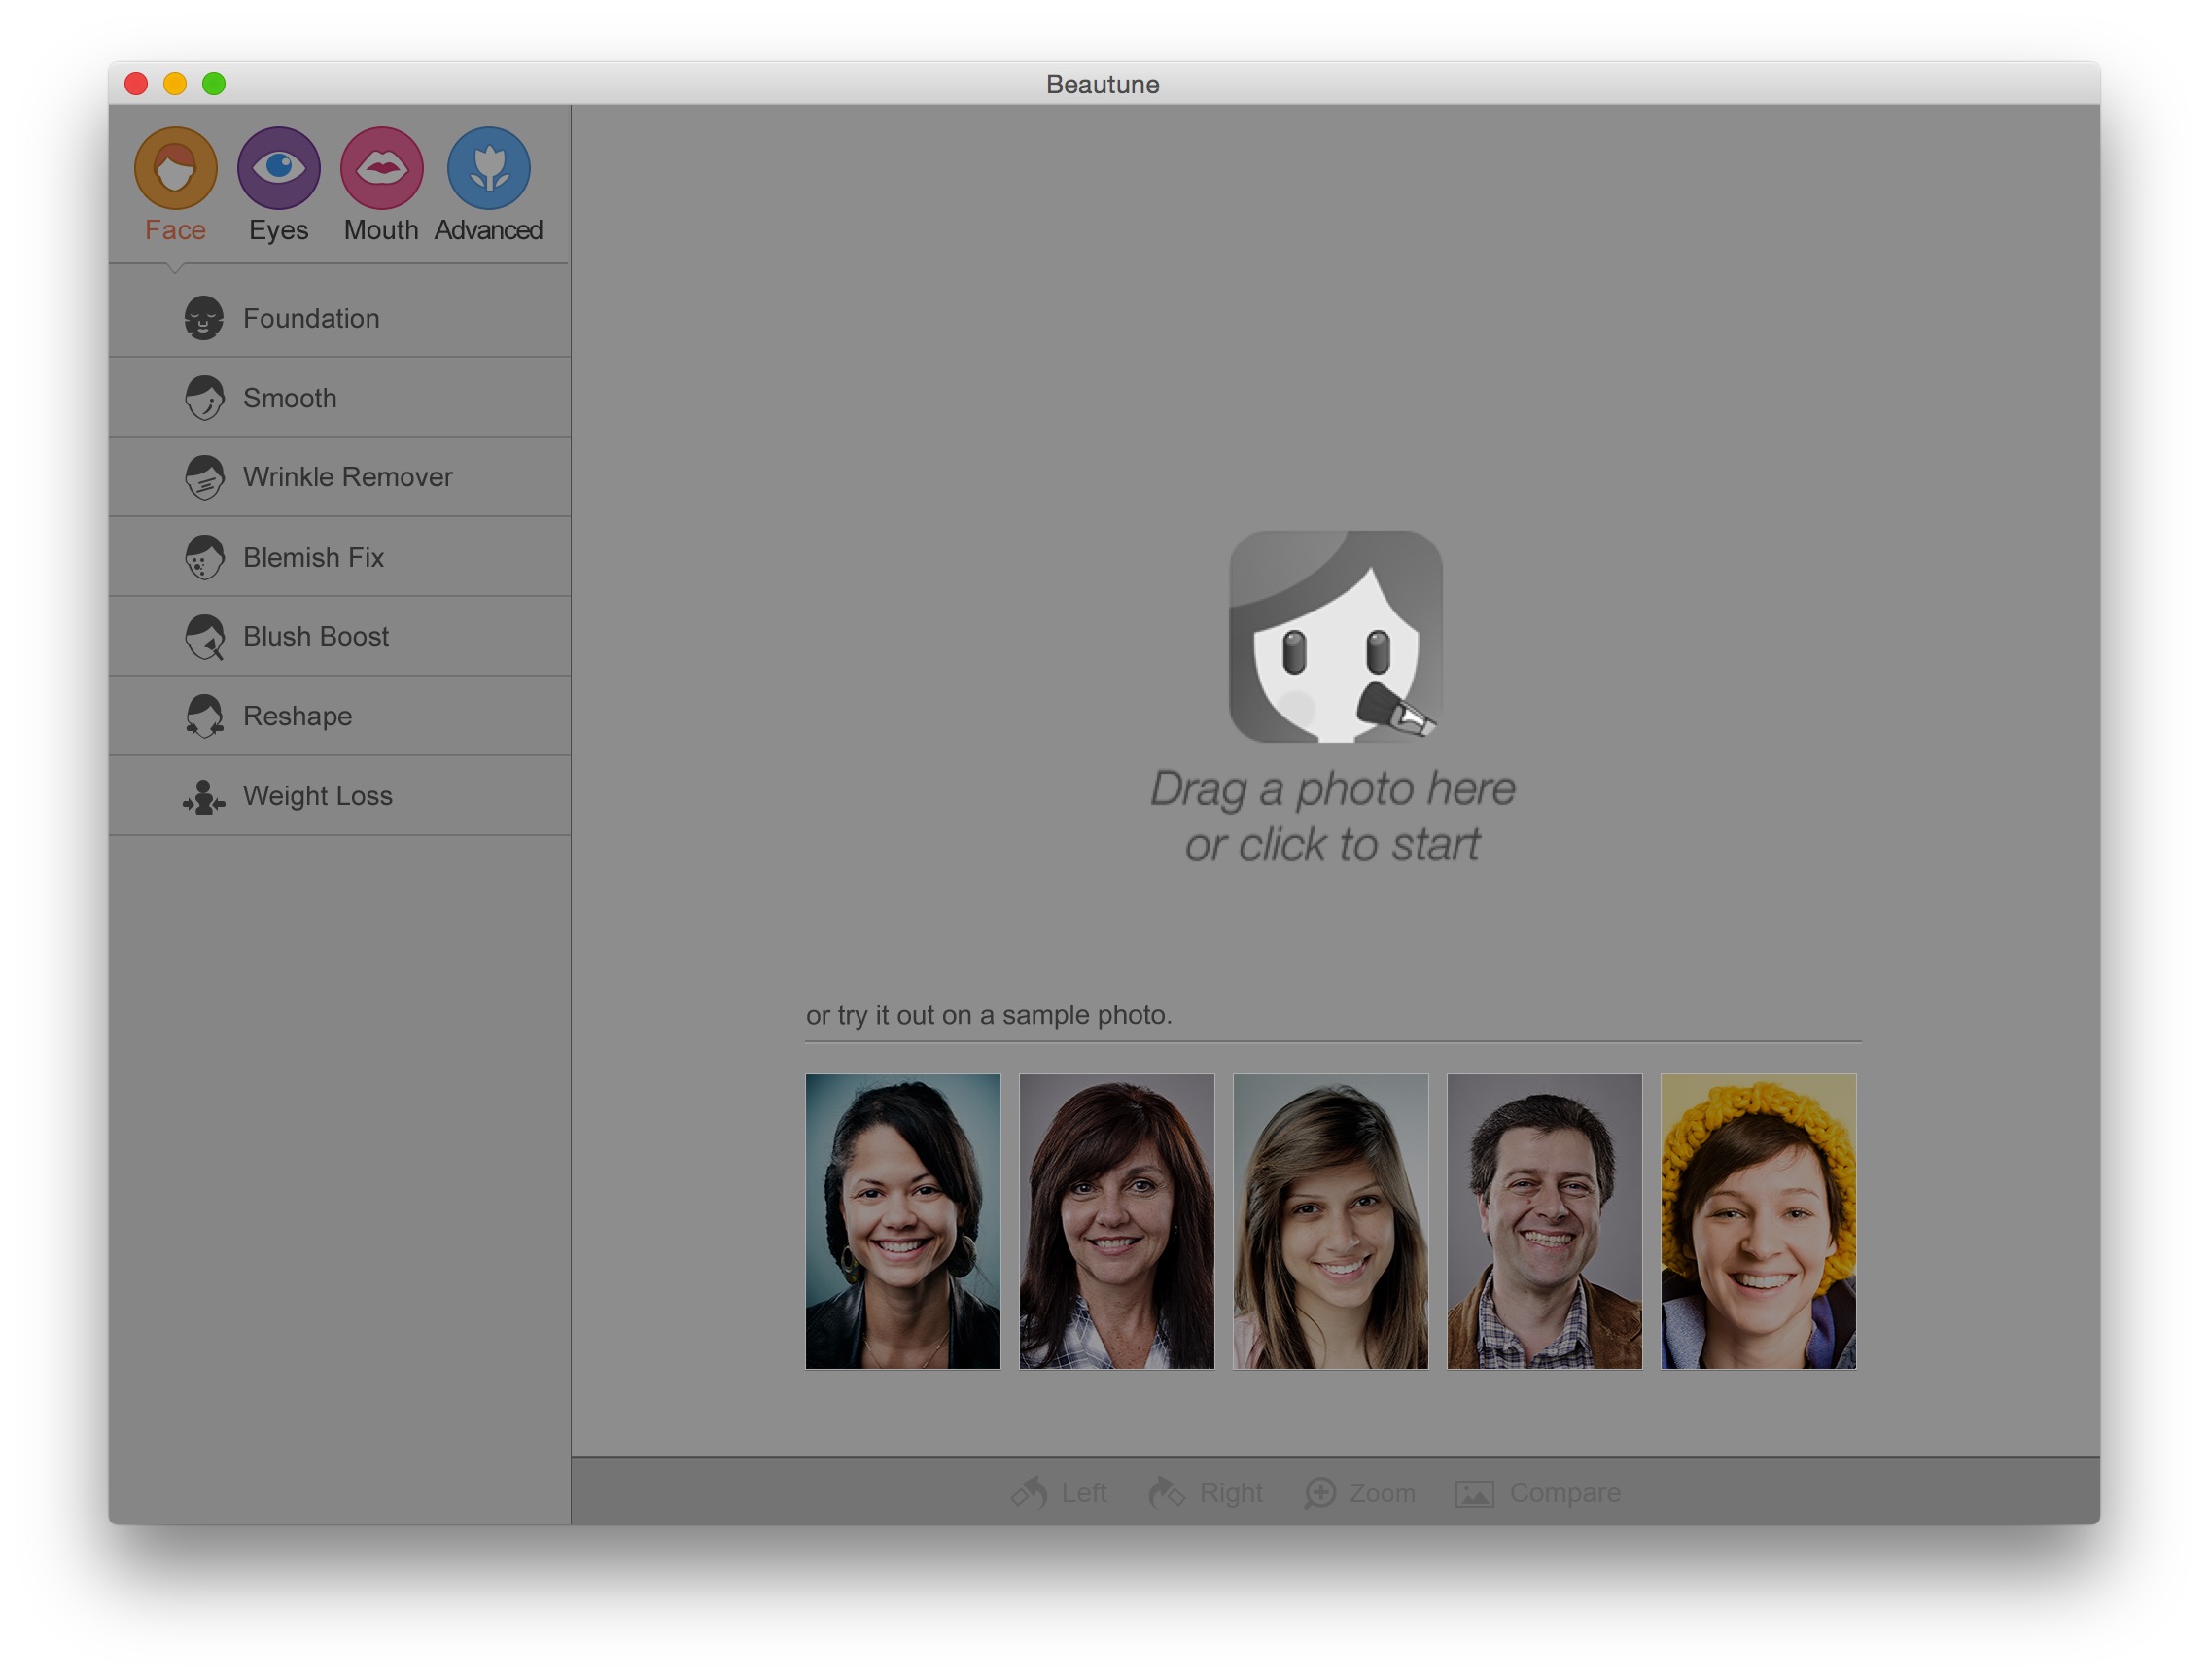Open the Blemish Fix tool
This screenshot has height=1680, width=2209.
(340, 557)
